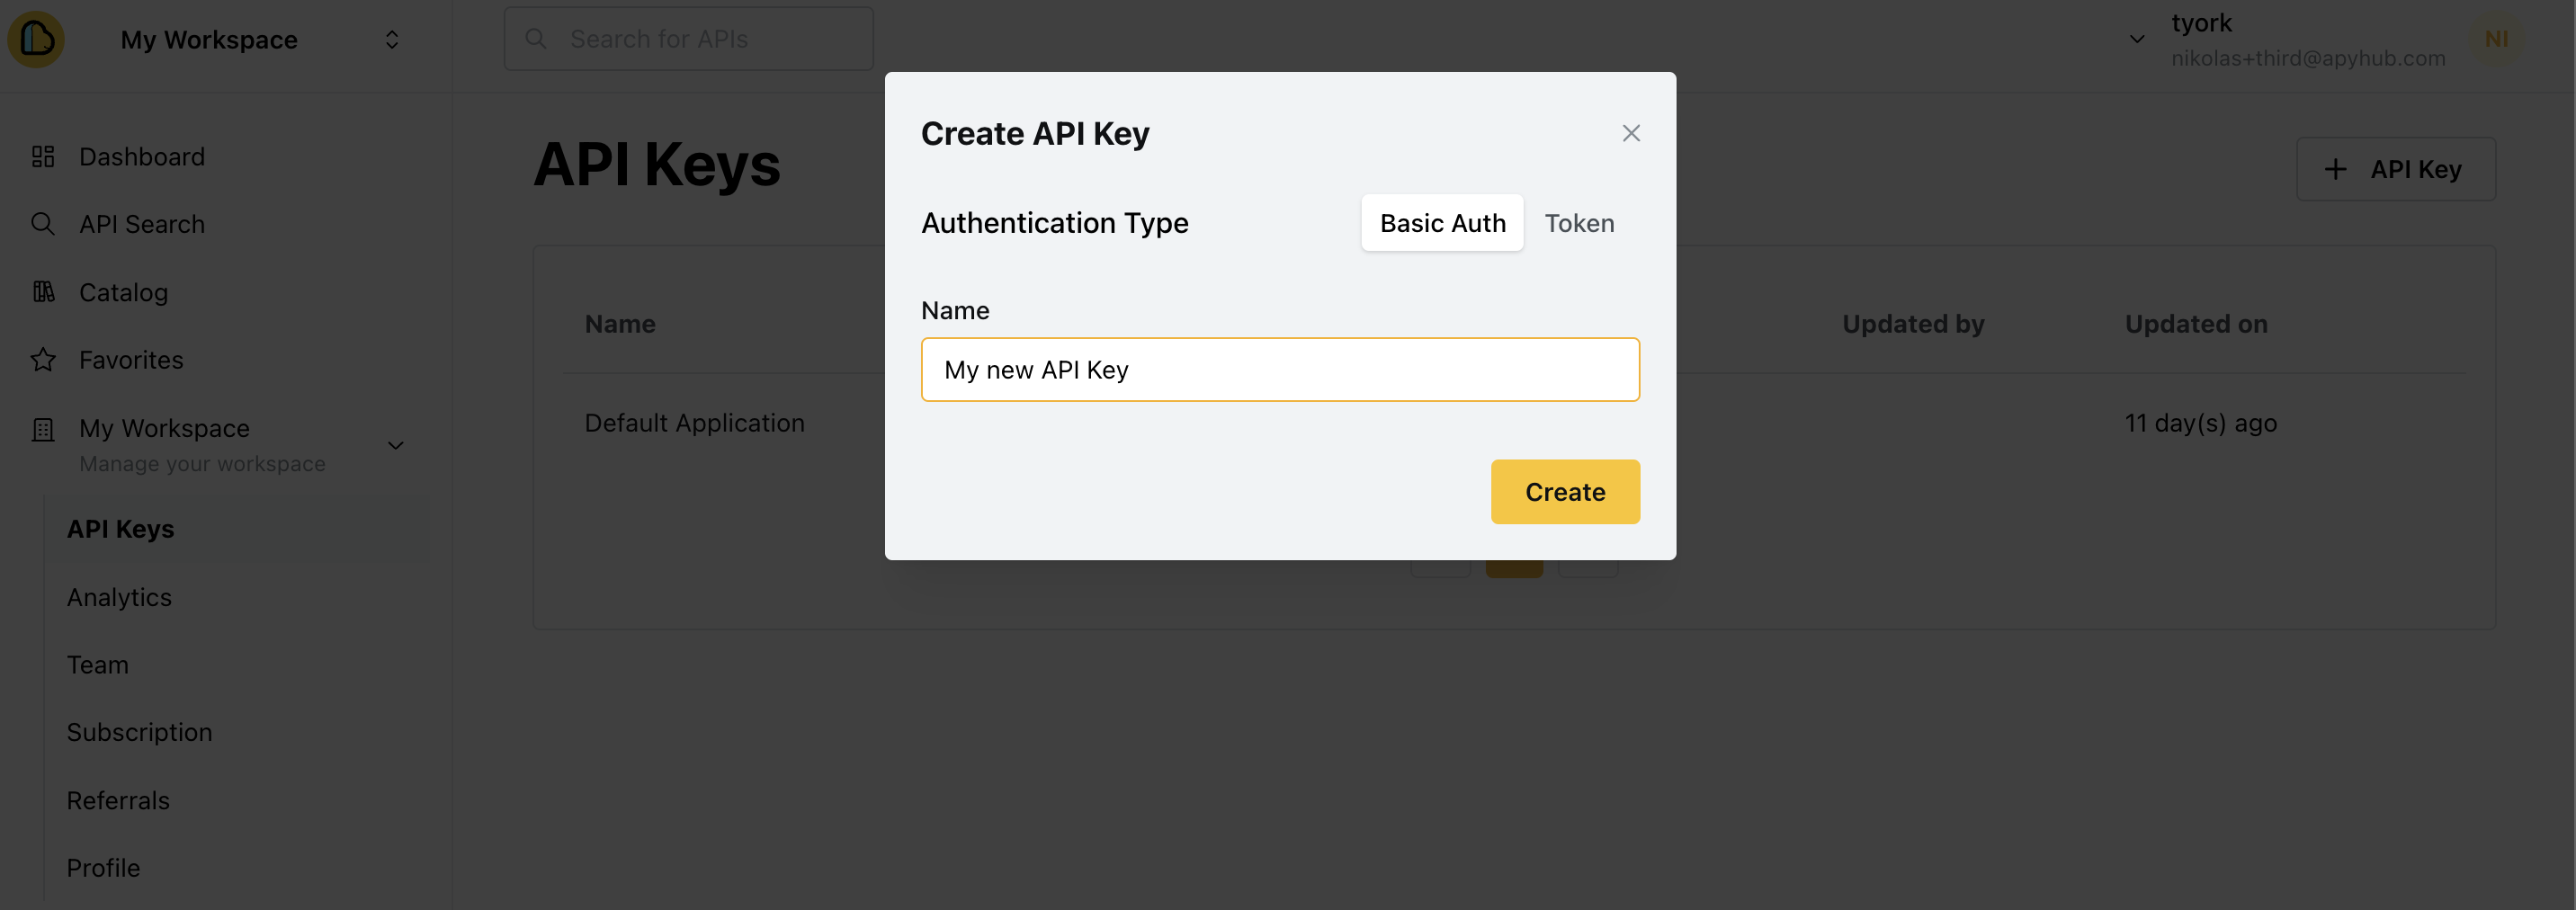This screenshot has height=910, width=2576.
Task: Click the search magnifier inside the search bar
Action: tap(536, 38)
